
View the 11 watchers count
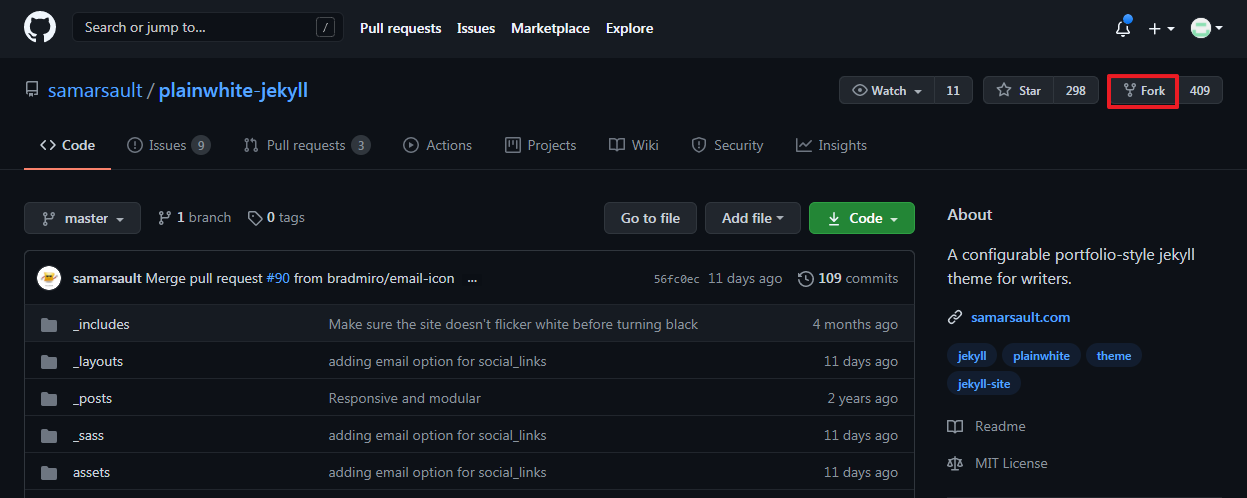[953, 90]
